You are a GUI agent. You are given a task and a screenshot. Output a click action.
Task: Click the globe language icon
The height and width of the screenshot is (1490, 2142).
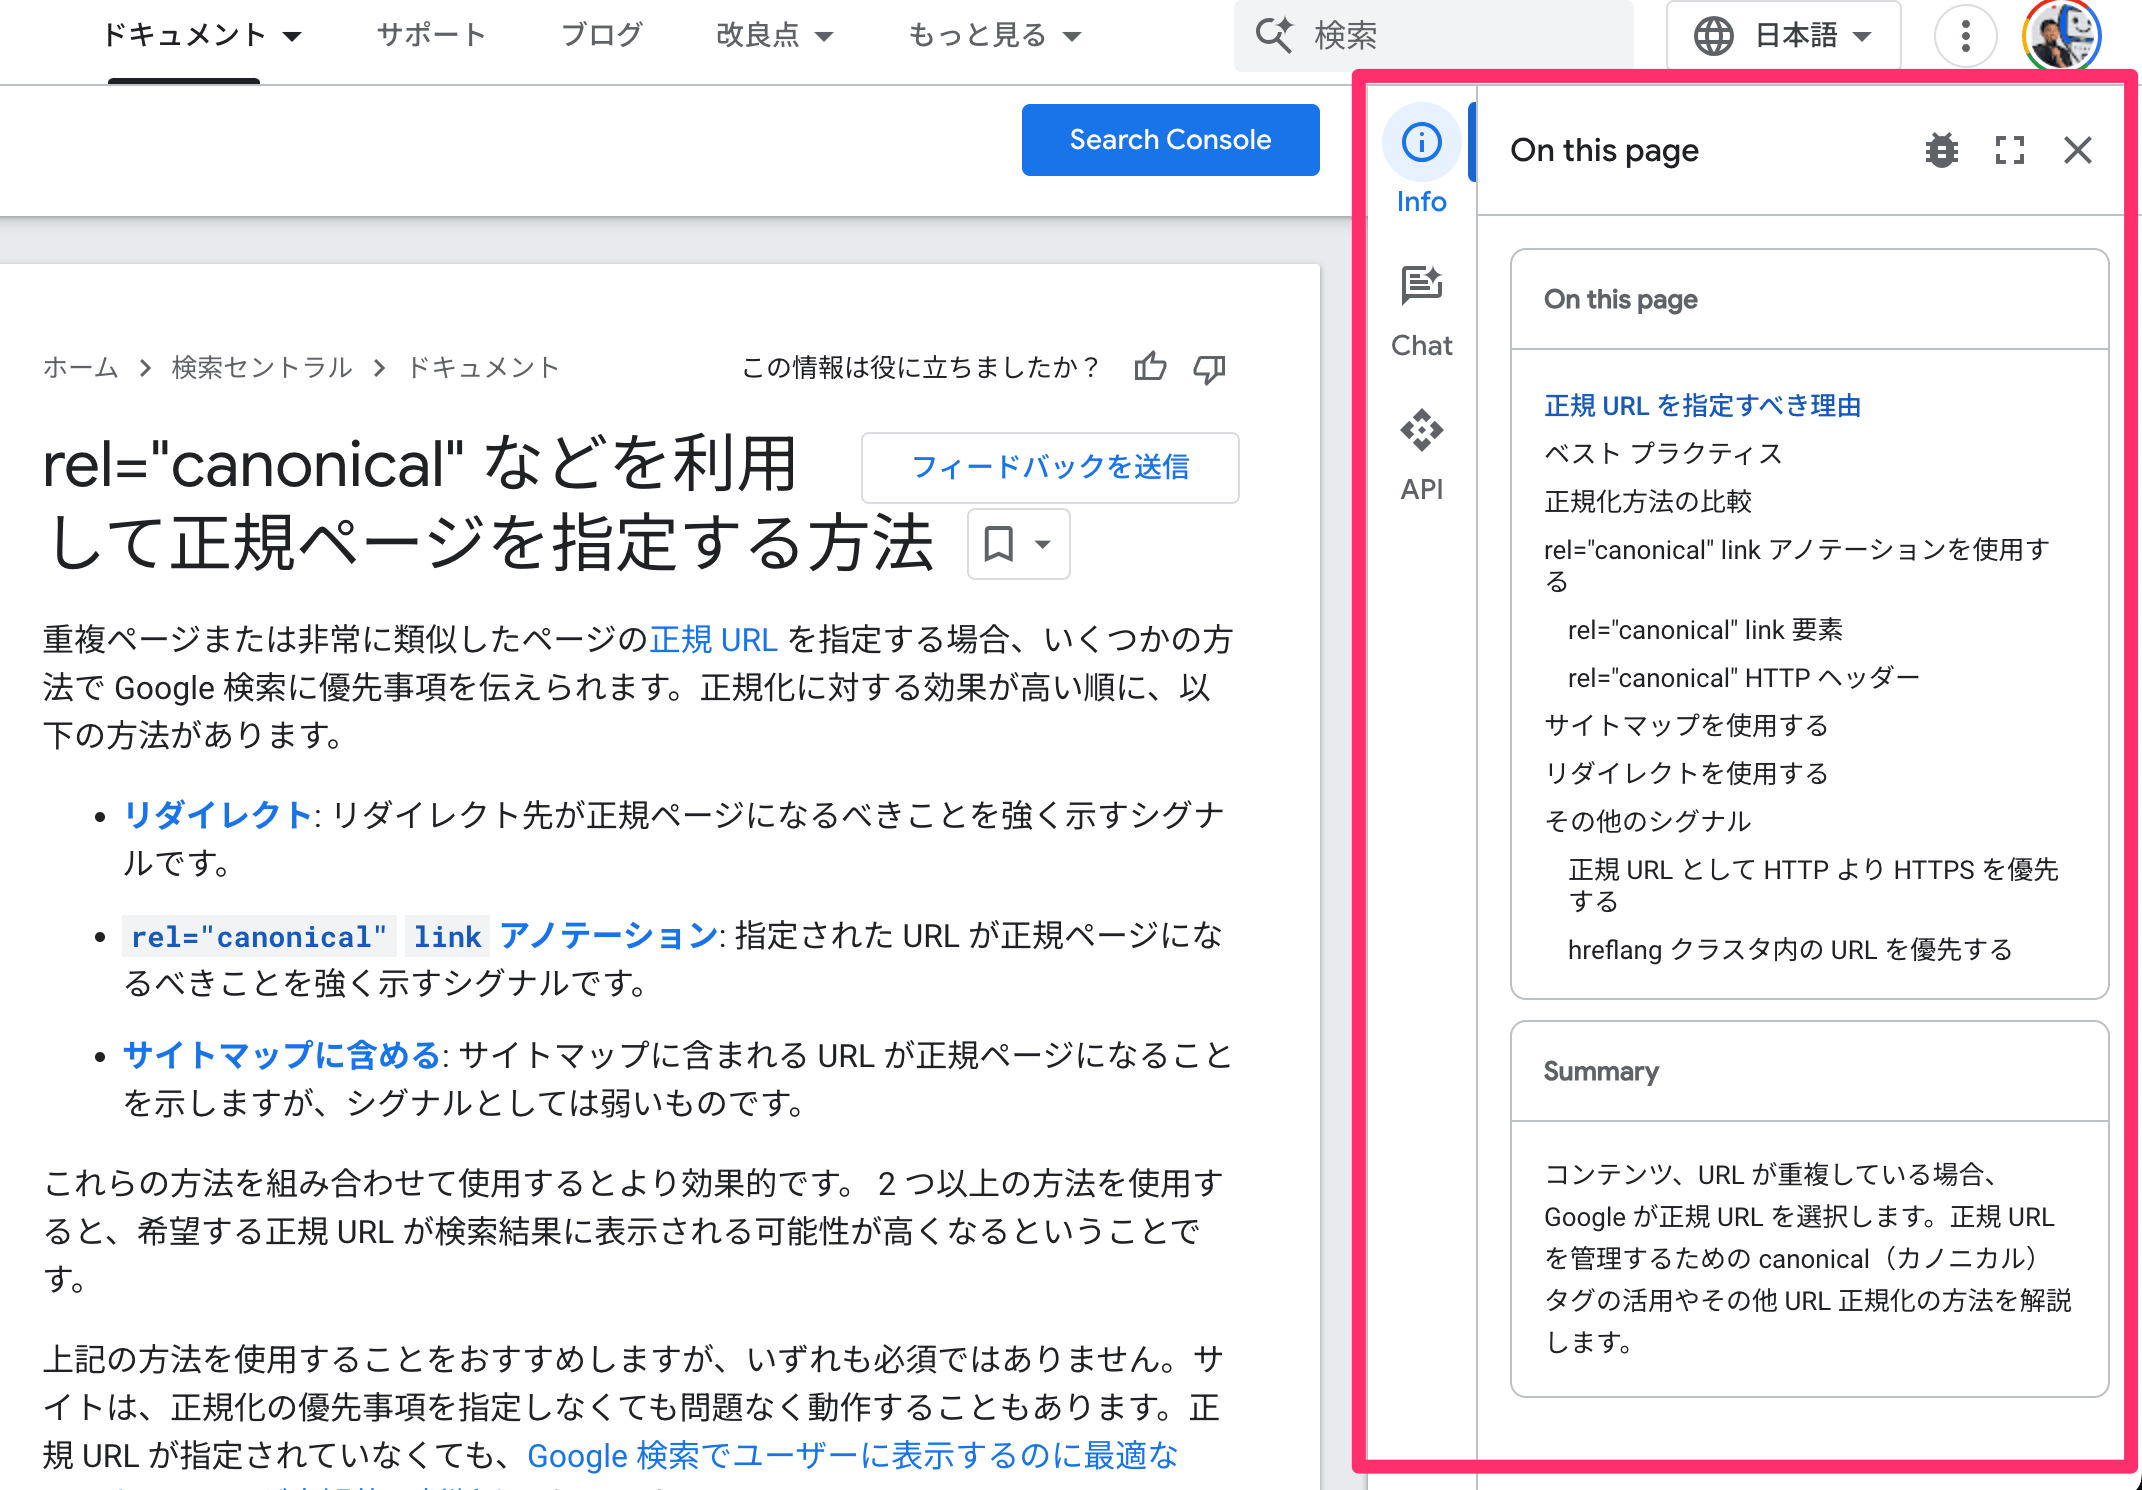point(1713,36)
